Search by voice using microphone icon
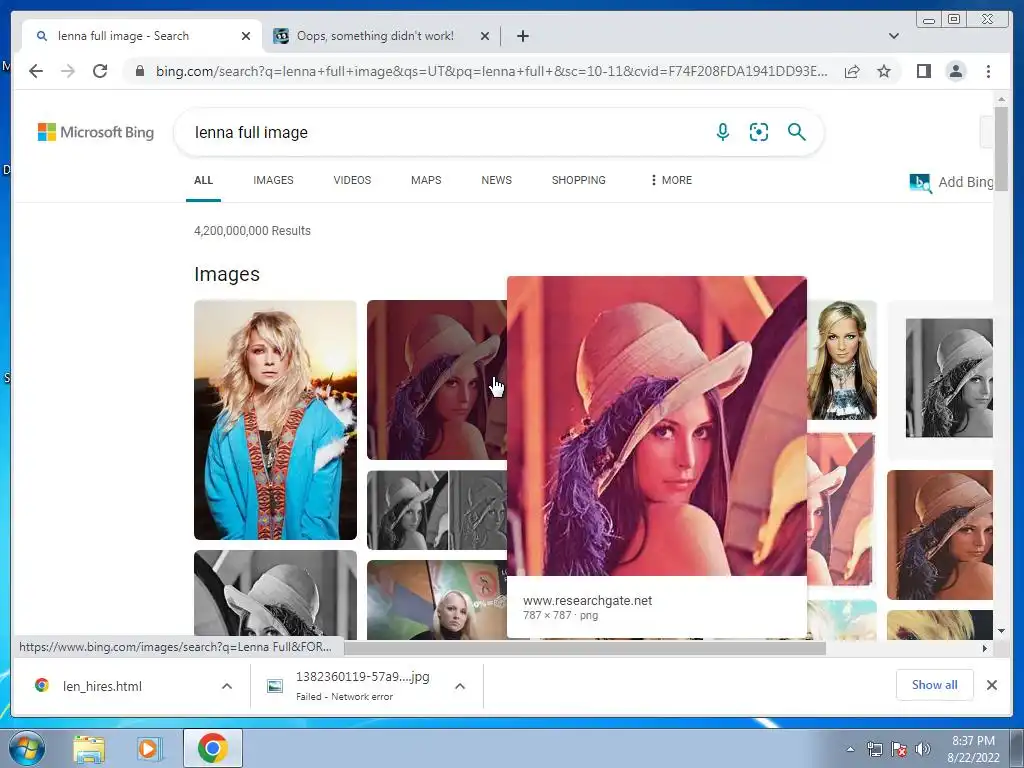Screen dimensions: 1024x768 coord(722,132)
